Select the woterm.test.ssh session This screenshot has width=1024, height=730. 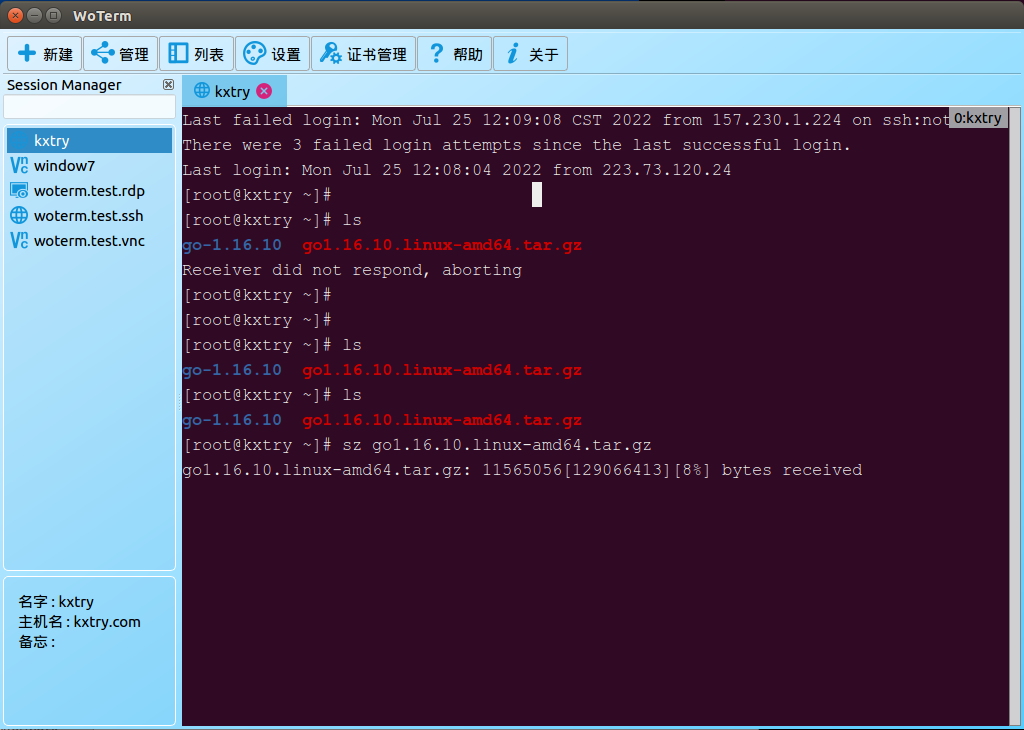coord(89,215)
